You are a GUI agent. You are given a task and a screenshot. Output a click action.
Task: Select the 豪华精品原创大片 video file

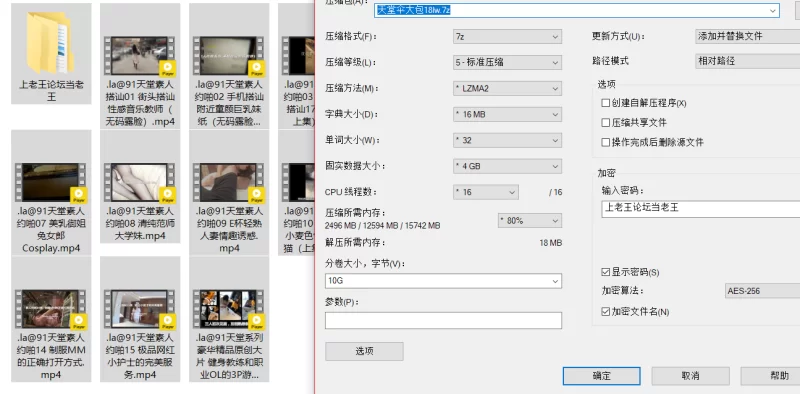229,319
